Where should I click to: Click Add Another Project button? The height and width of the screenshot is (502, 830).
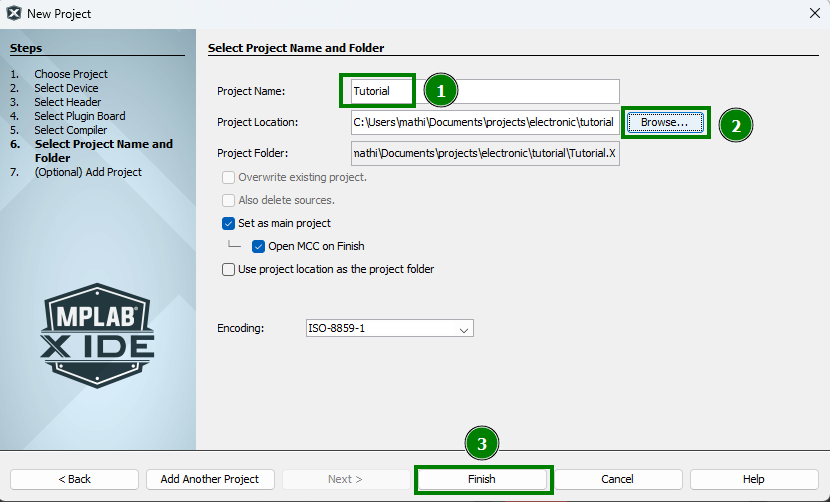210,479
